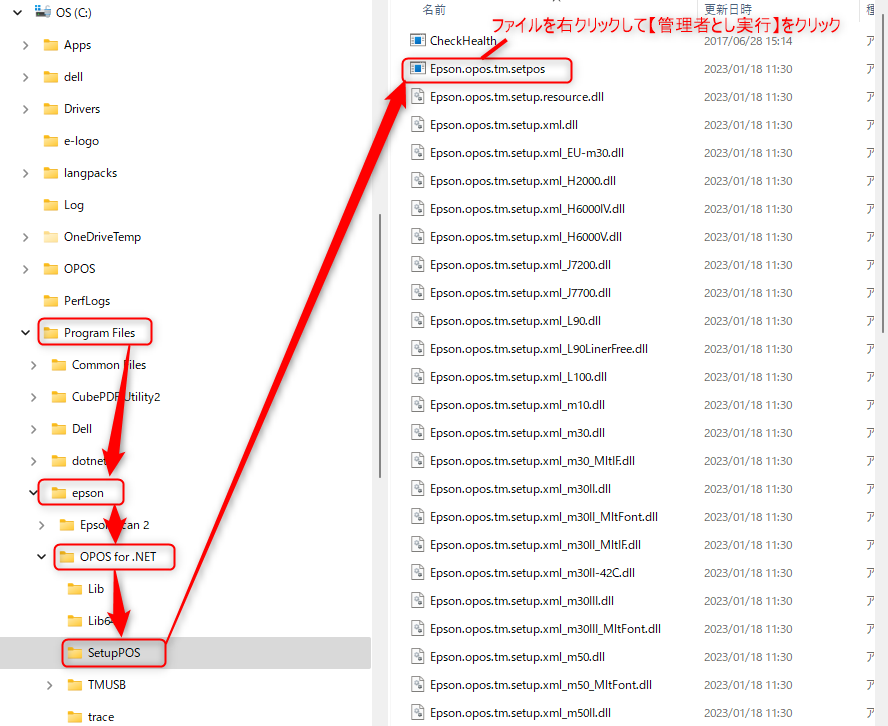Select Epson.opos.tm.setup.xml_m30III.dll file
This screenshot has width=888, height=726.
[522, 601]
